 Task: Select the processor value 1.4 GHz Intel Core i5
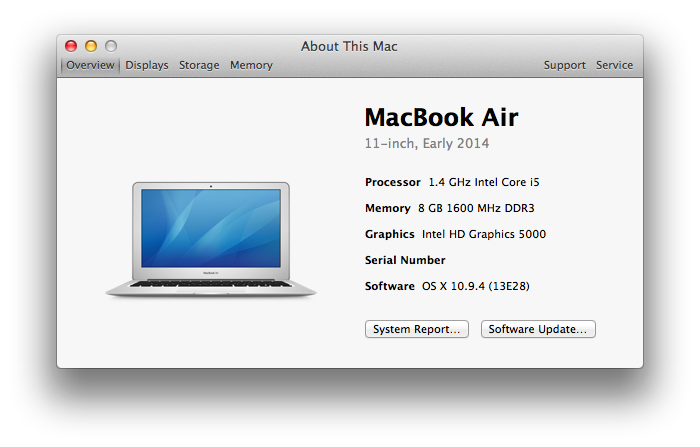(484, 182)
